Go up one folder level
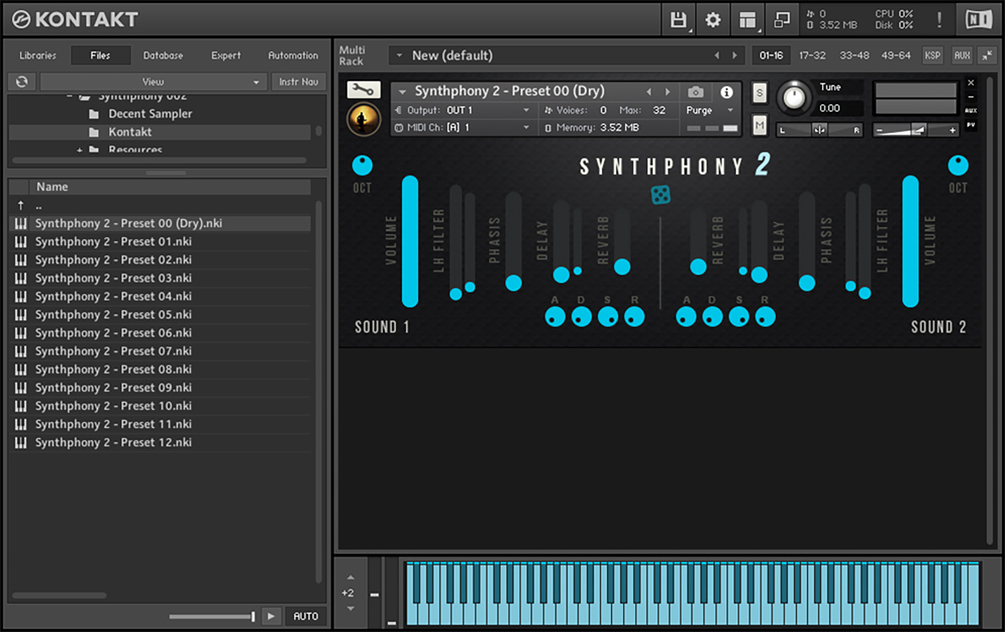 [x=21, y=205]
